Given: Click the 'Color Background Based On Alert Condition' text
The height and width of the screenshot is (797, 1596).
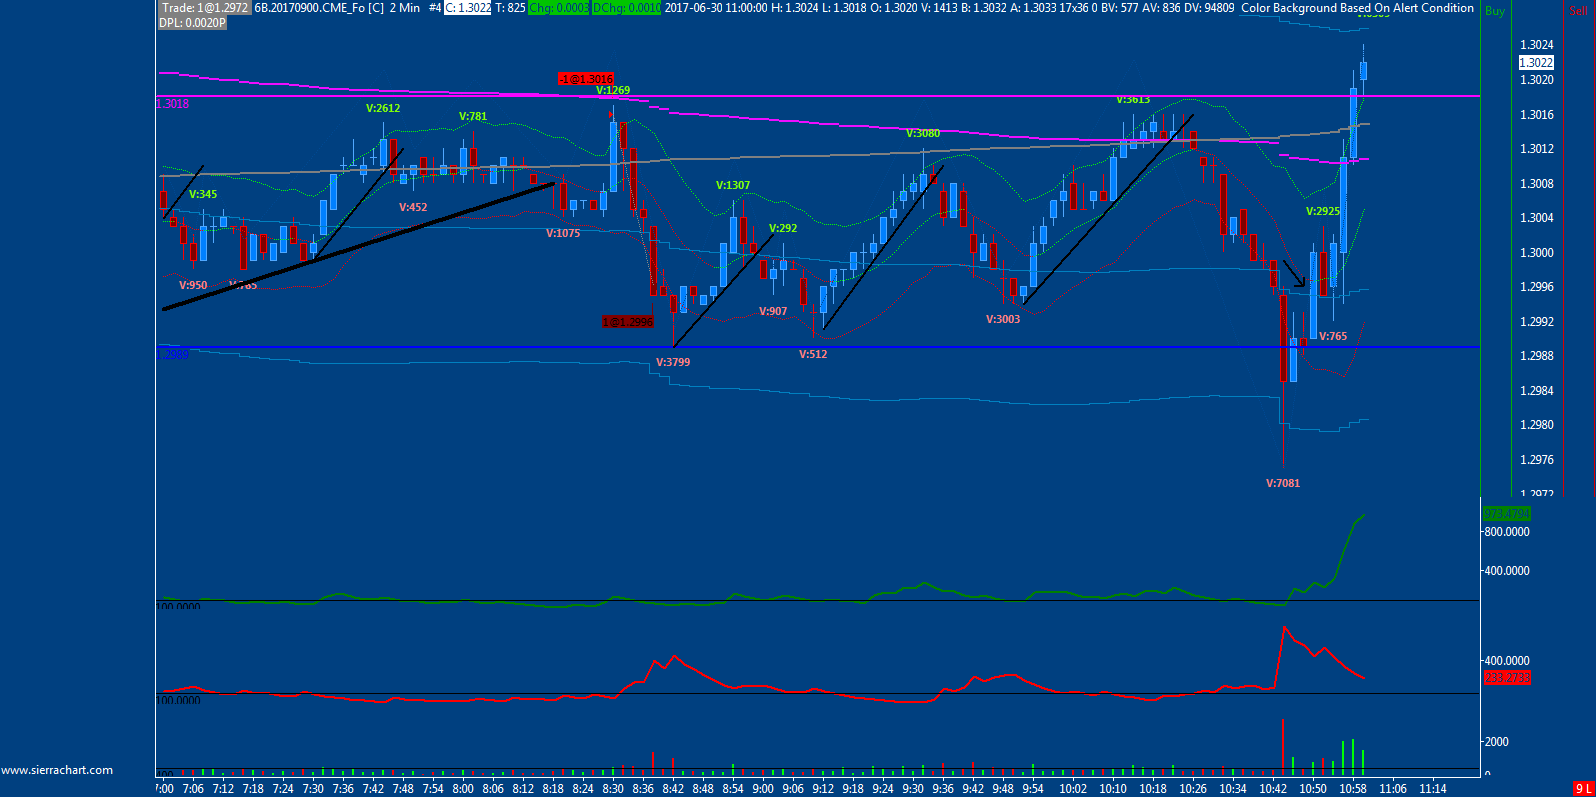Looking at the screenshot, I should [x=1357, y=8].
